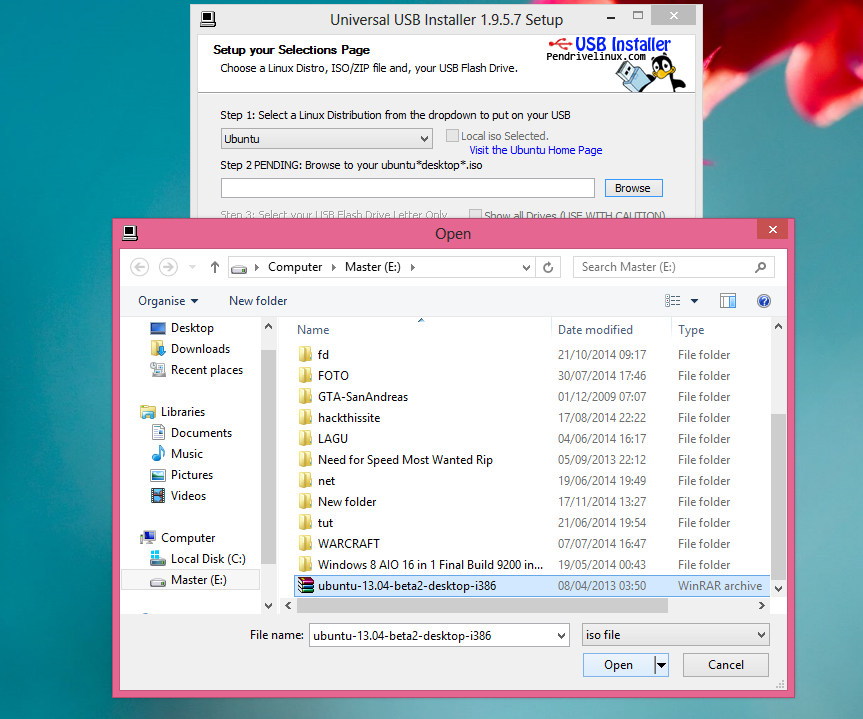The image size is (863, 719).
Task: Click the navigation pane scrollbar
Action: 268,457
